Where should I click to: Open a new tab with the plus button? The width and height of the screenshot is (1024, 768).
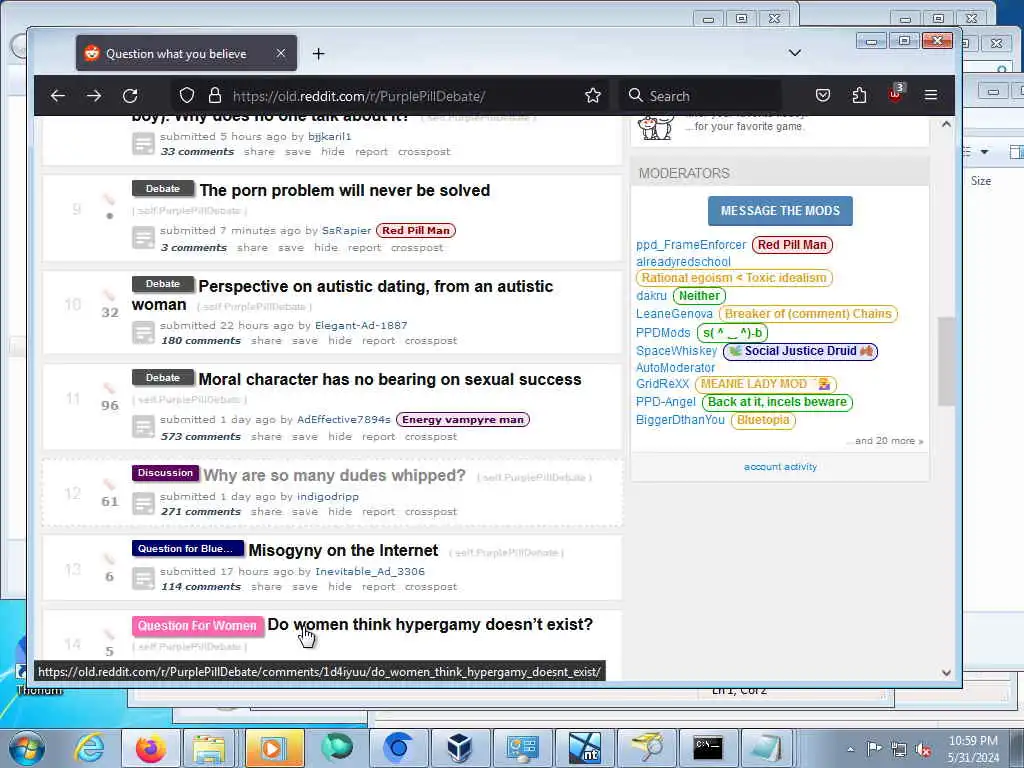(318, 54)
